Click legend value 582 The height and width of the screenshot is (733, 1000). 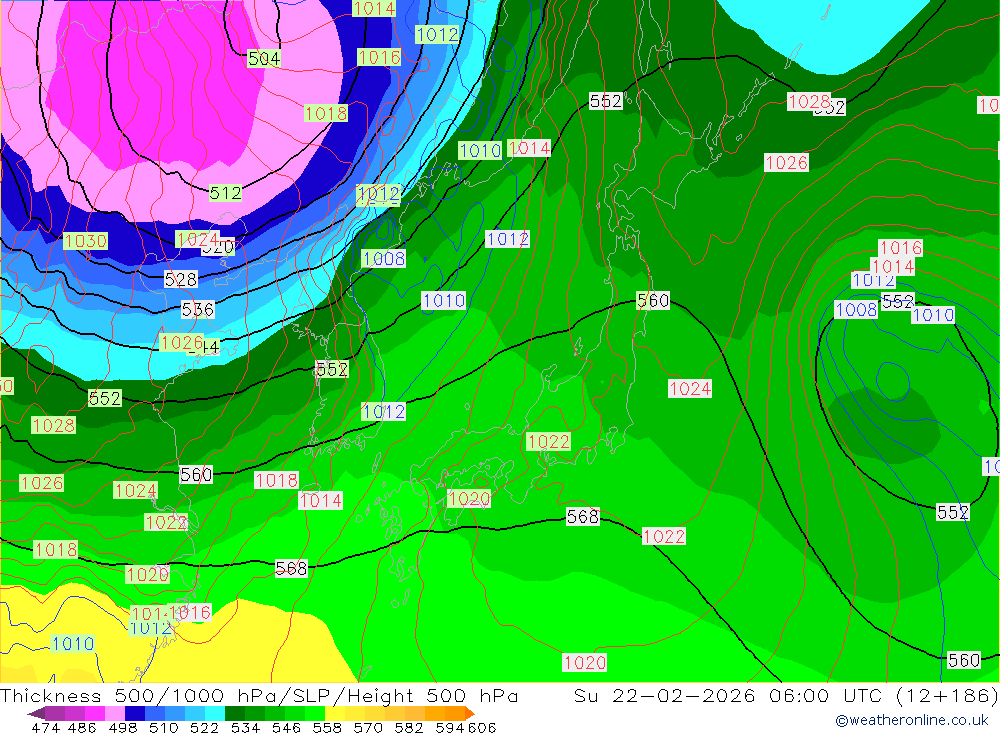[x=408, y=727]
